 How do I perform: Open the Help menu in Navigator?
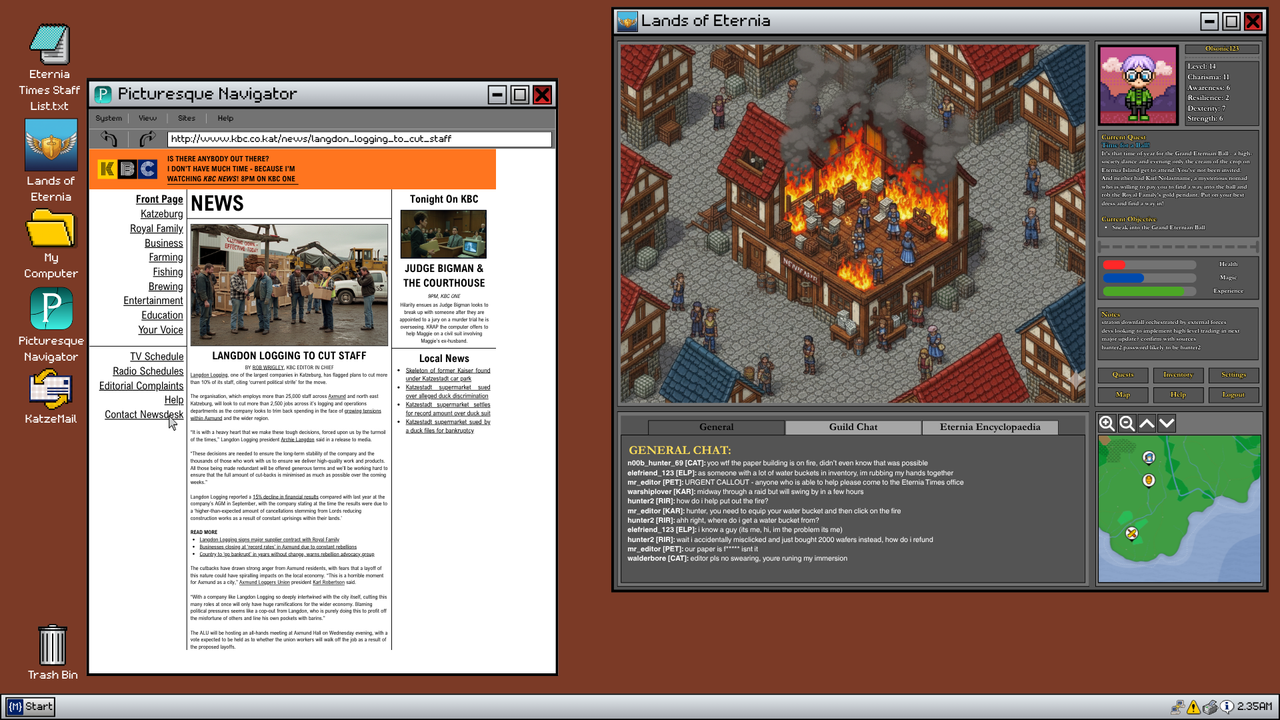click(226, 118)
